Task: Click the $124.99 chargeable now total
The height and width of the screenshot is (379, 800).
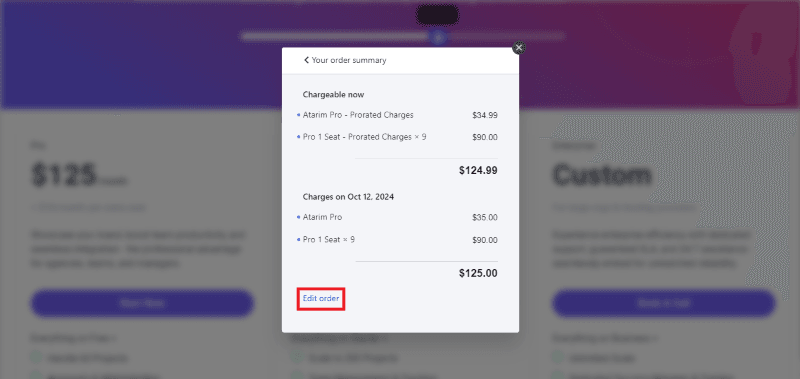Action: click(478, 170)
